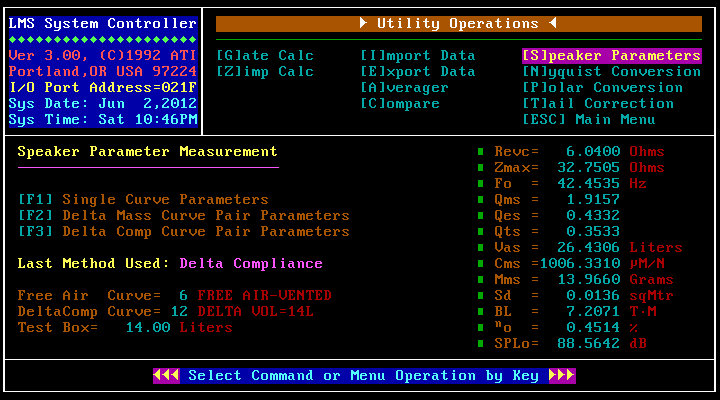The height and width of the screenshot is (400, 720).
Task: Click the Delta Compliance method text
Action: 251,264
